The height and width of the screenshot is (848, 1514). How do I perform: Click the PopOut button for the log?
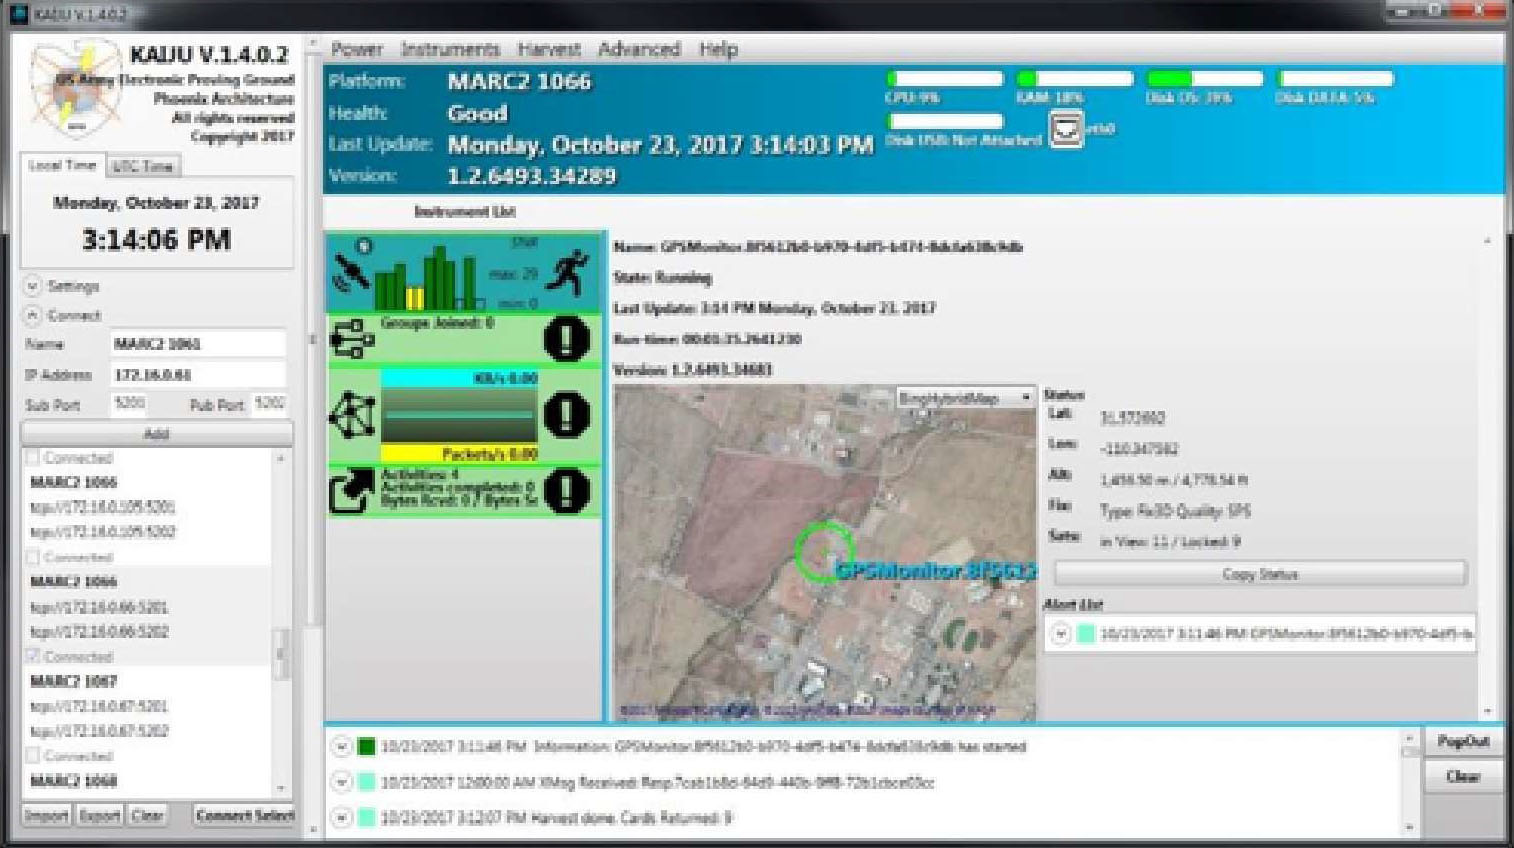[1462, 741]
